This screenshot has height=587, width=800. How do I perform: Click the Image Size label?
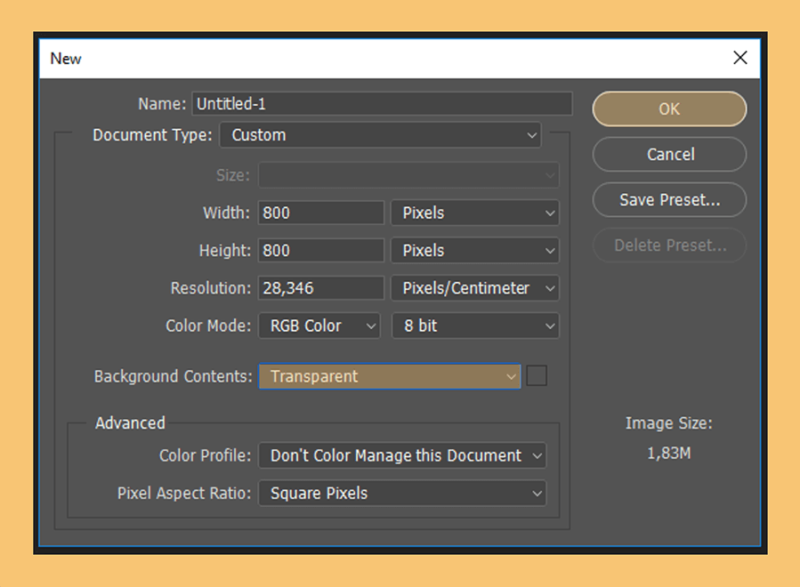669,423
